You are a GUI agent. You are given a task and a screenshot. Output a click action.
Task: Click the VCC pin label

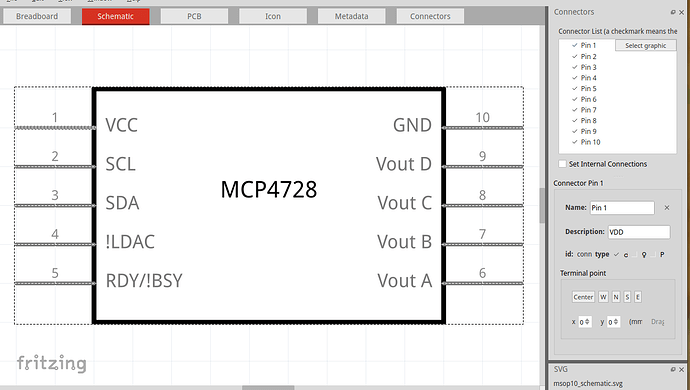tap(121, 125)
